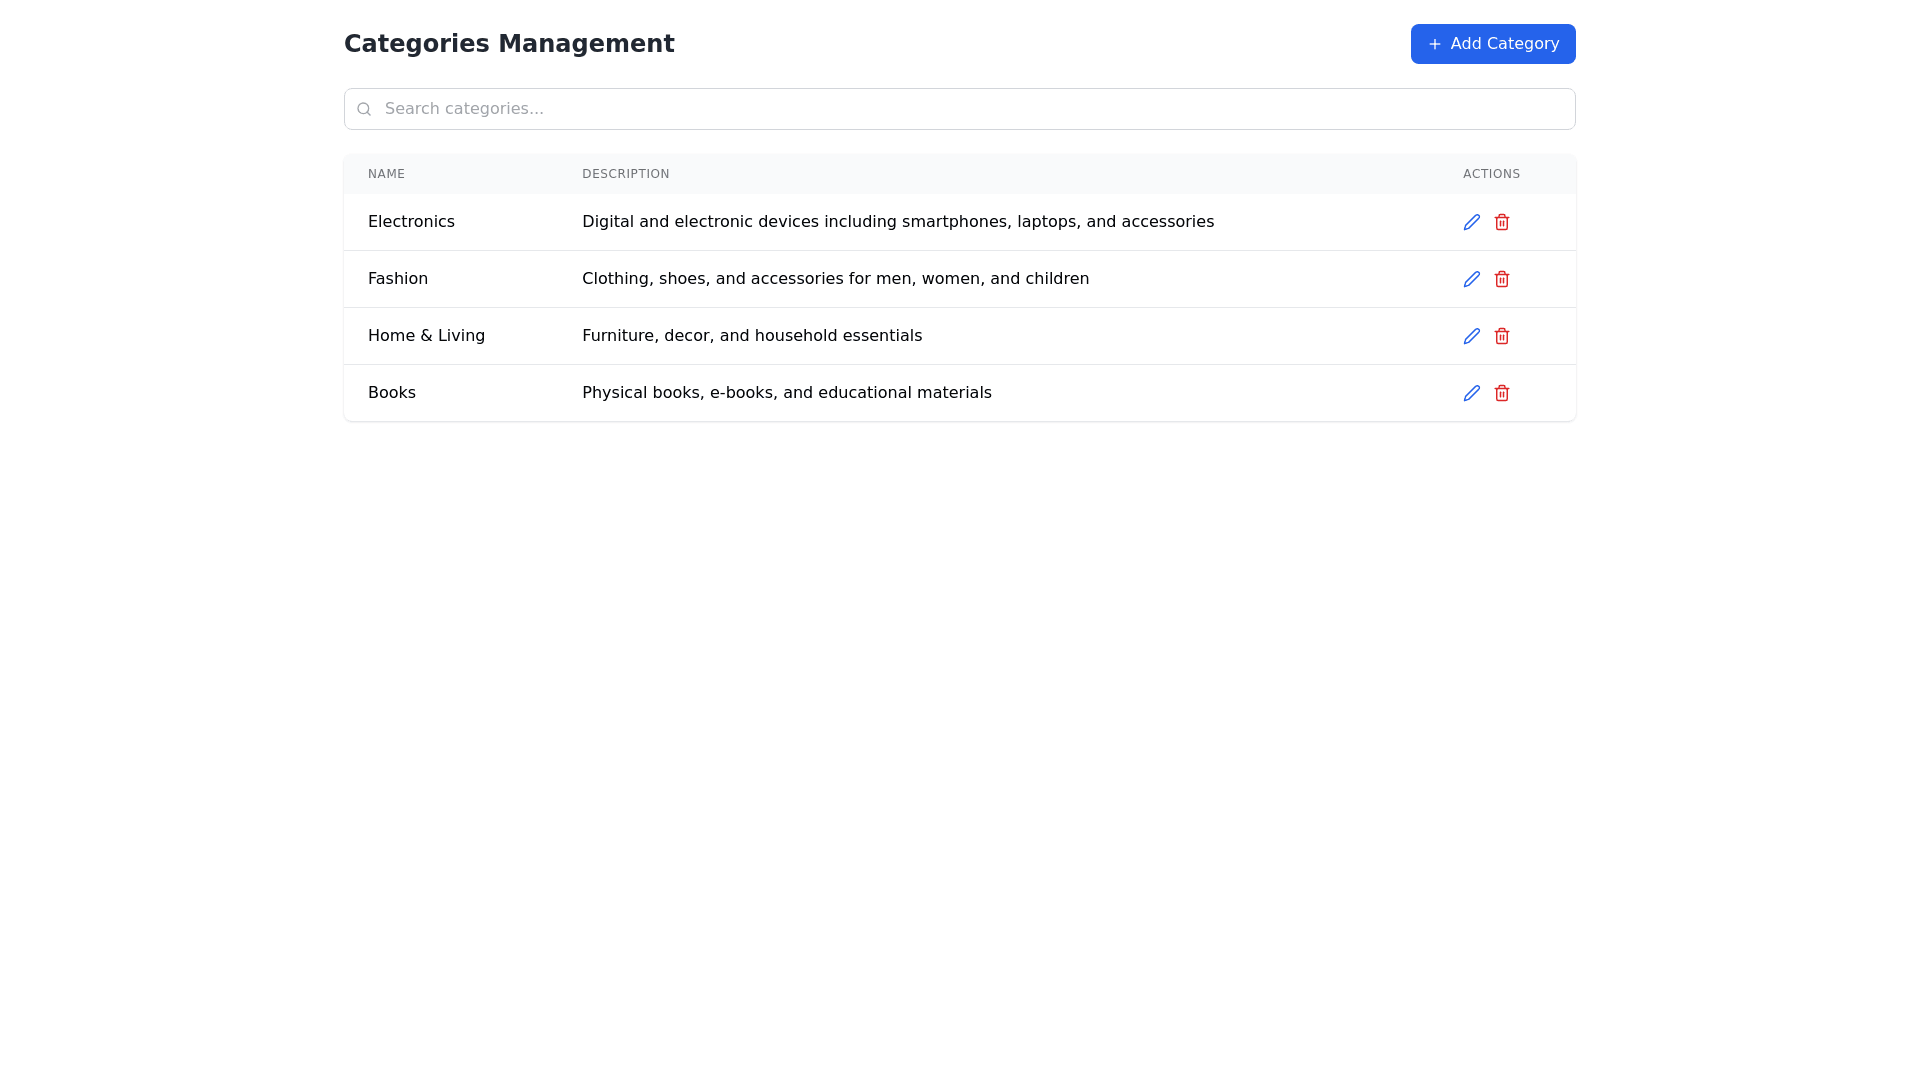Click the Fashion row's pencil icon
This screenshot has width=1920, height=1080.
tap(1471, 279)
